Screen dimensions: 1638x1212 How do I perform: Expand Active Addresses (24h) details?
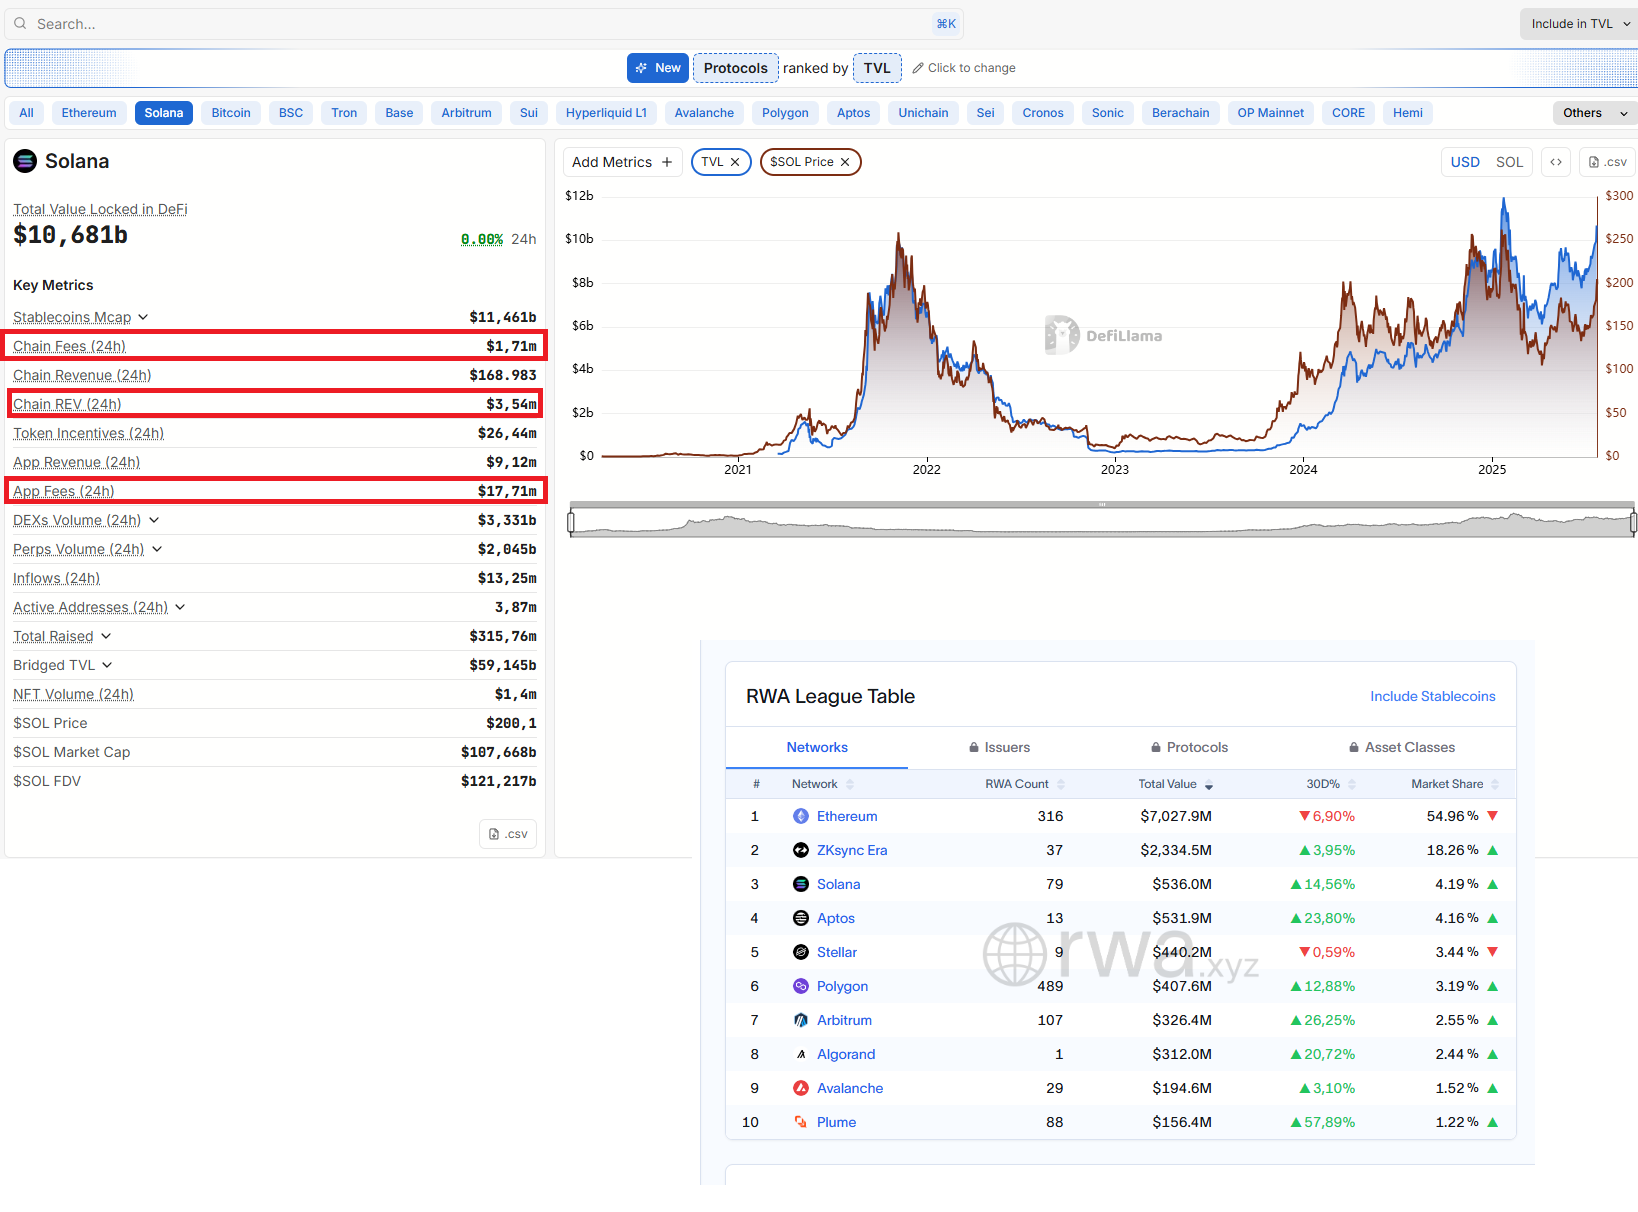pyautogui.click(x=180, y=607)
